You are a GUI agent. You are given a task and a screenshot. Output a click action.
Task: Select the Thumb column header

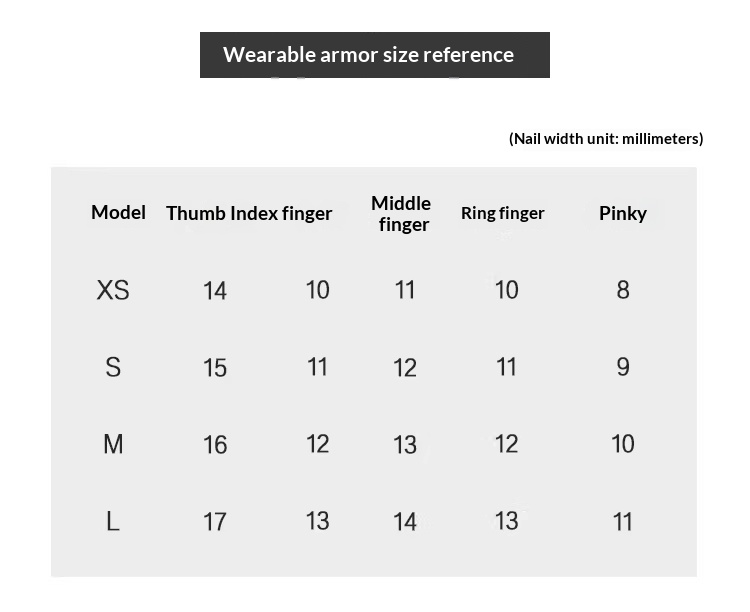coord(196,213)
